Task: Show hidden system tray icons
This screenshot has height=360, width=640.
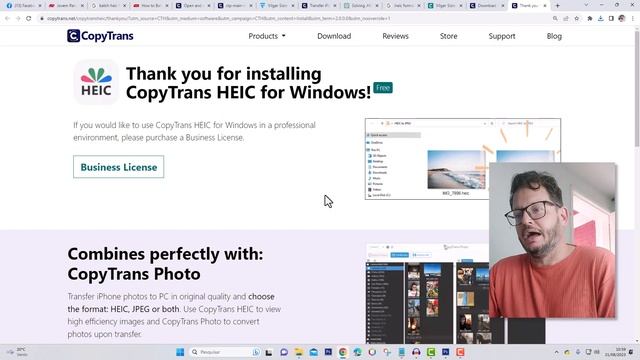Action: coord(556,352)
